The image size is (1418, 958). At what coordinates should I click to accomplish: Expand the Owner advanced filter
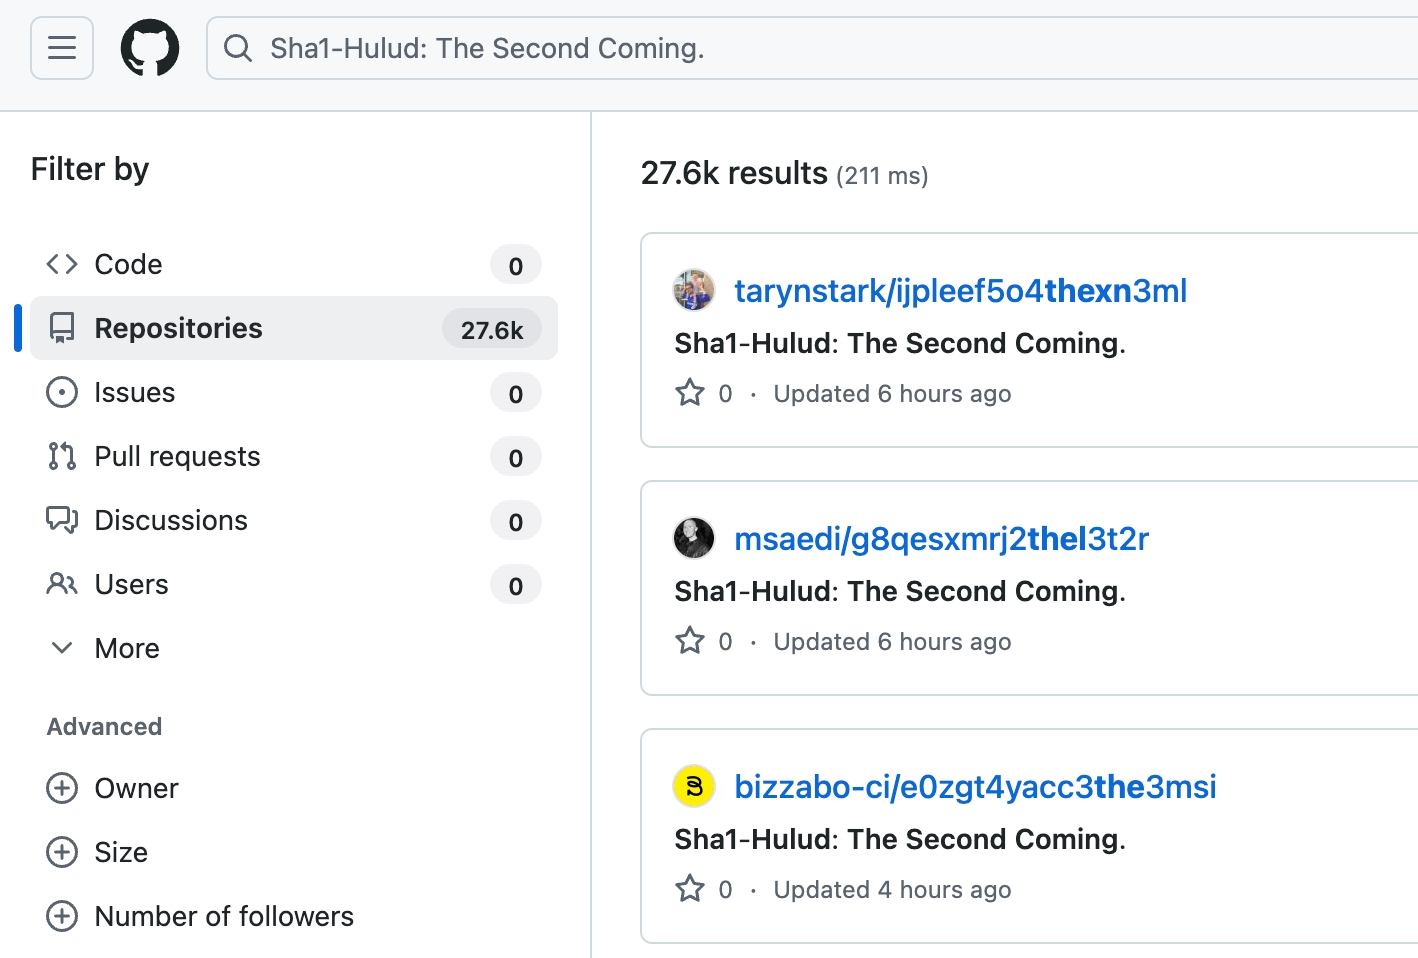[62, 788]
